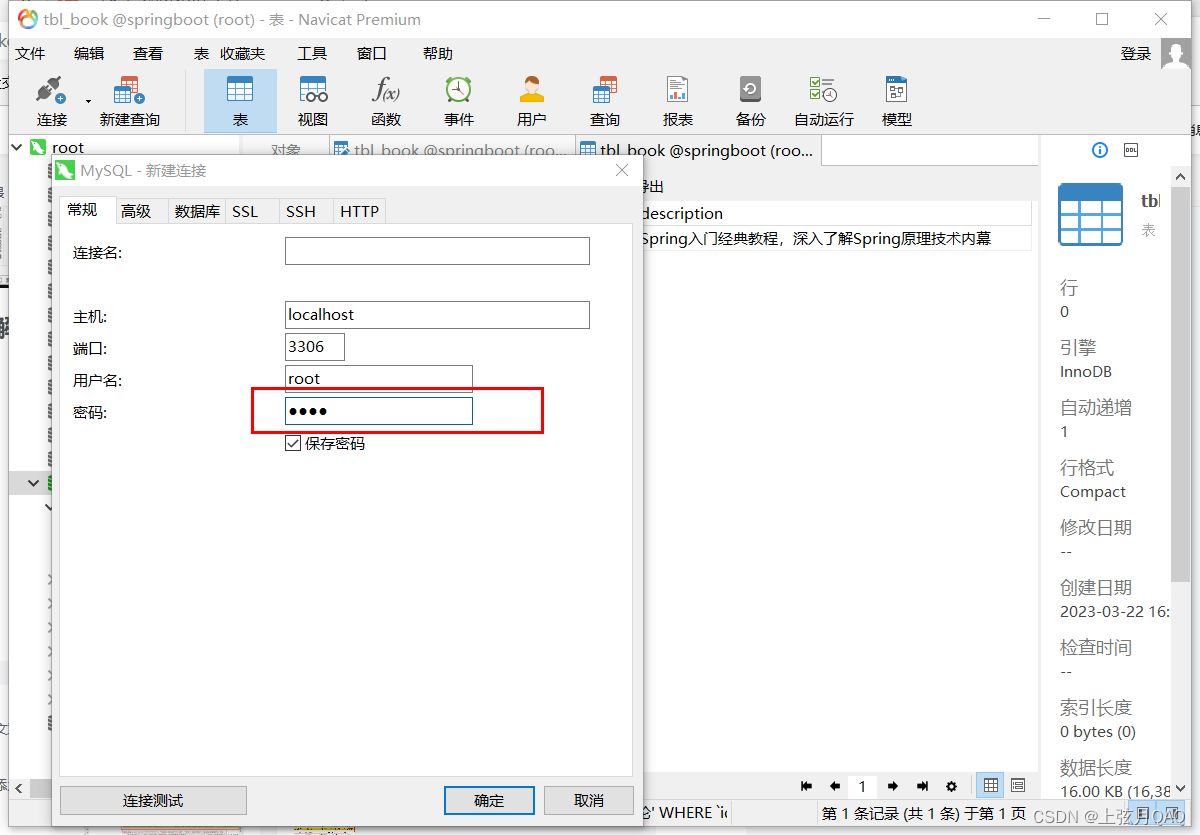Switch to form view at bottom right

pyautogui.click(x=1018, y=786)
